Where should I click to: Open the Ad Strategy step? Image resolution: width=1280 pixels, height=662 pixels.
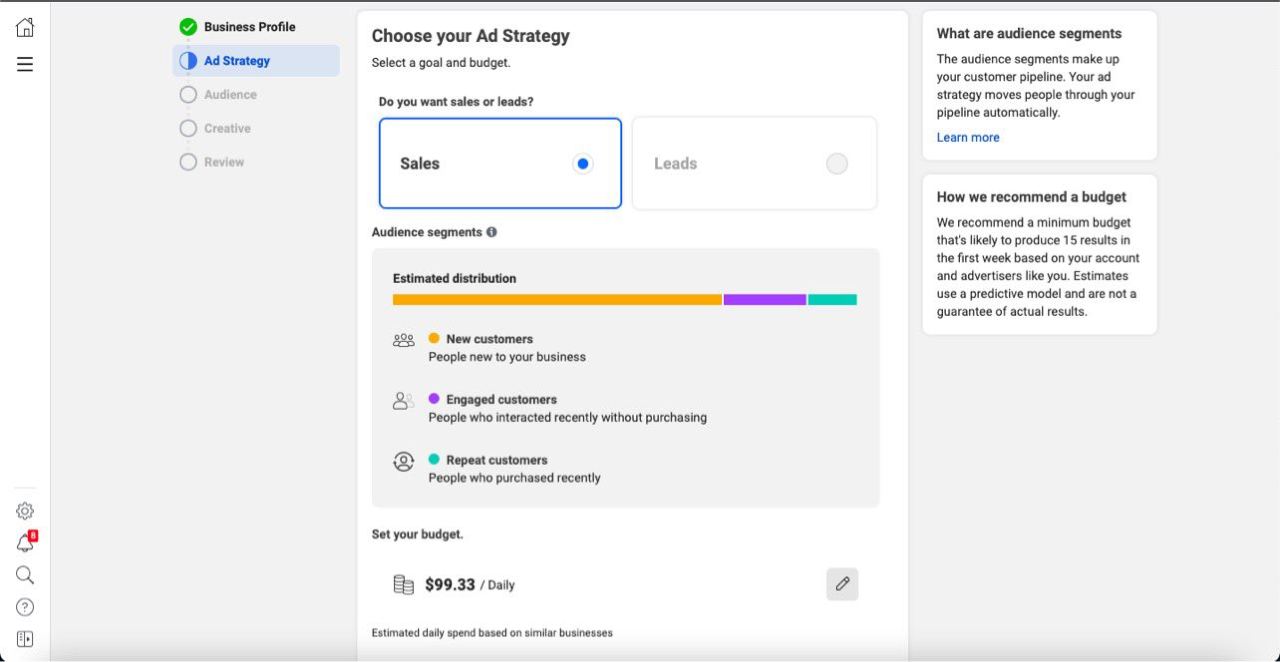tap(256, 61)
